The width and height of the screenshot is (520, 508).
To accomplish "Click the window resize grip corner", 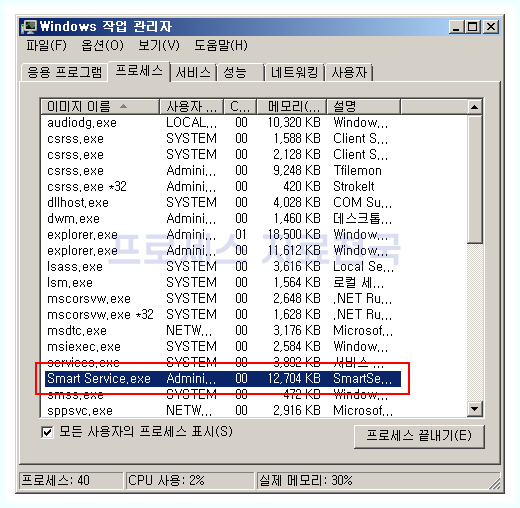I will (495, 483).
